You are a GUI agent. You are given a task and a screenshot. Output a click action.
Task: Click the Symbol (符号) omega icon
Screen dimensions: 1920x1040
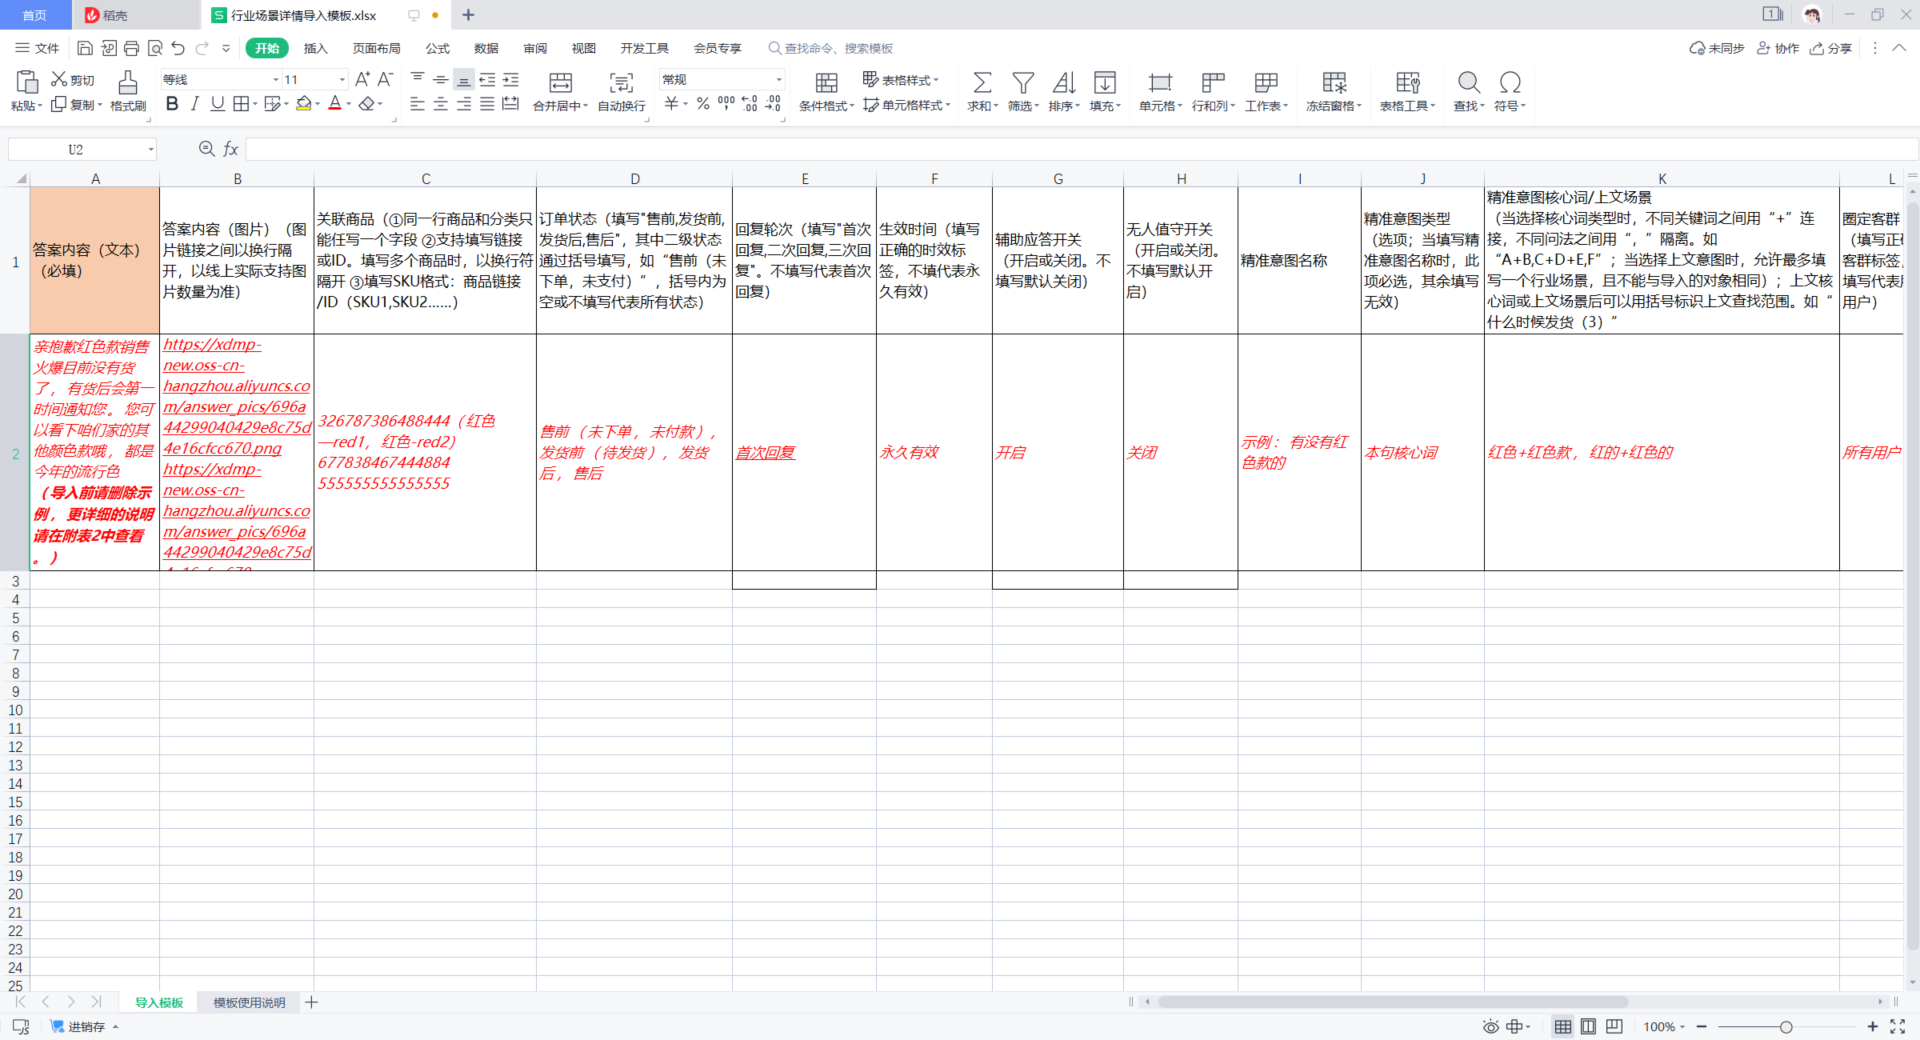[x=1510, y=82]
